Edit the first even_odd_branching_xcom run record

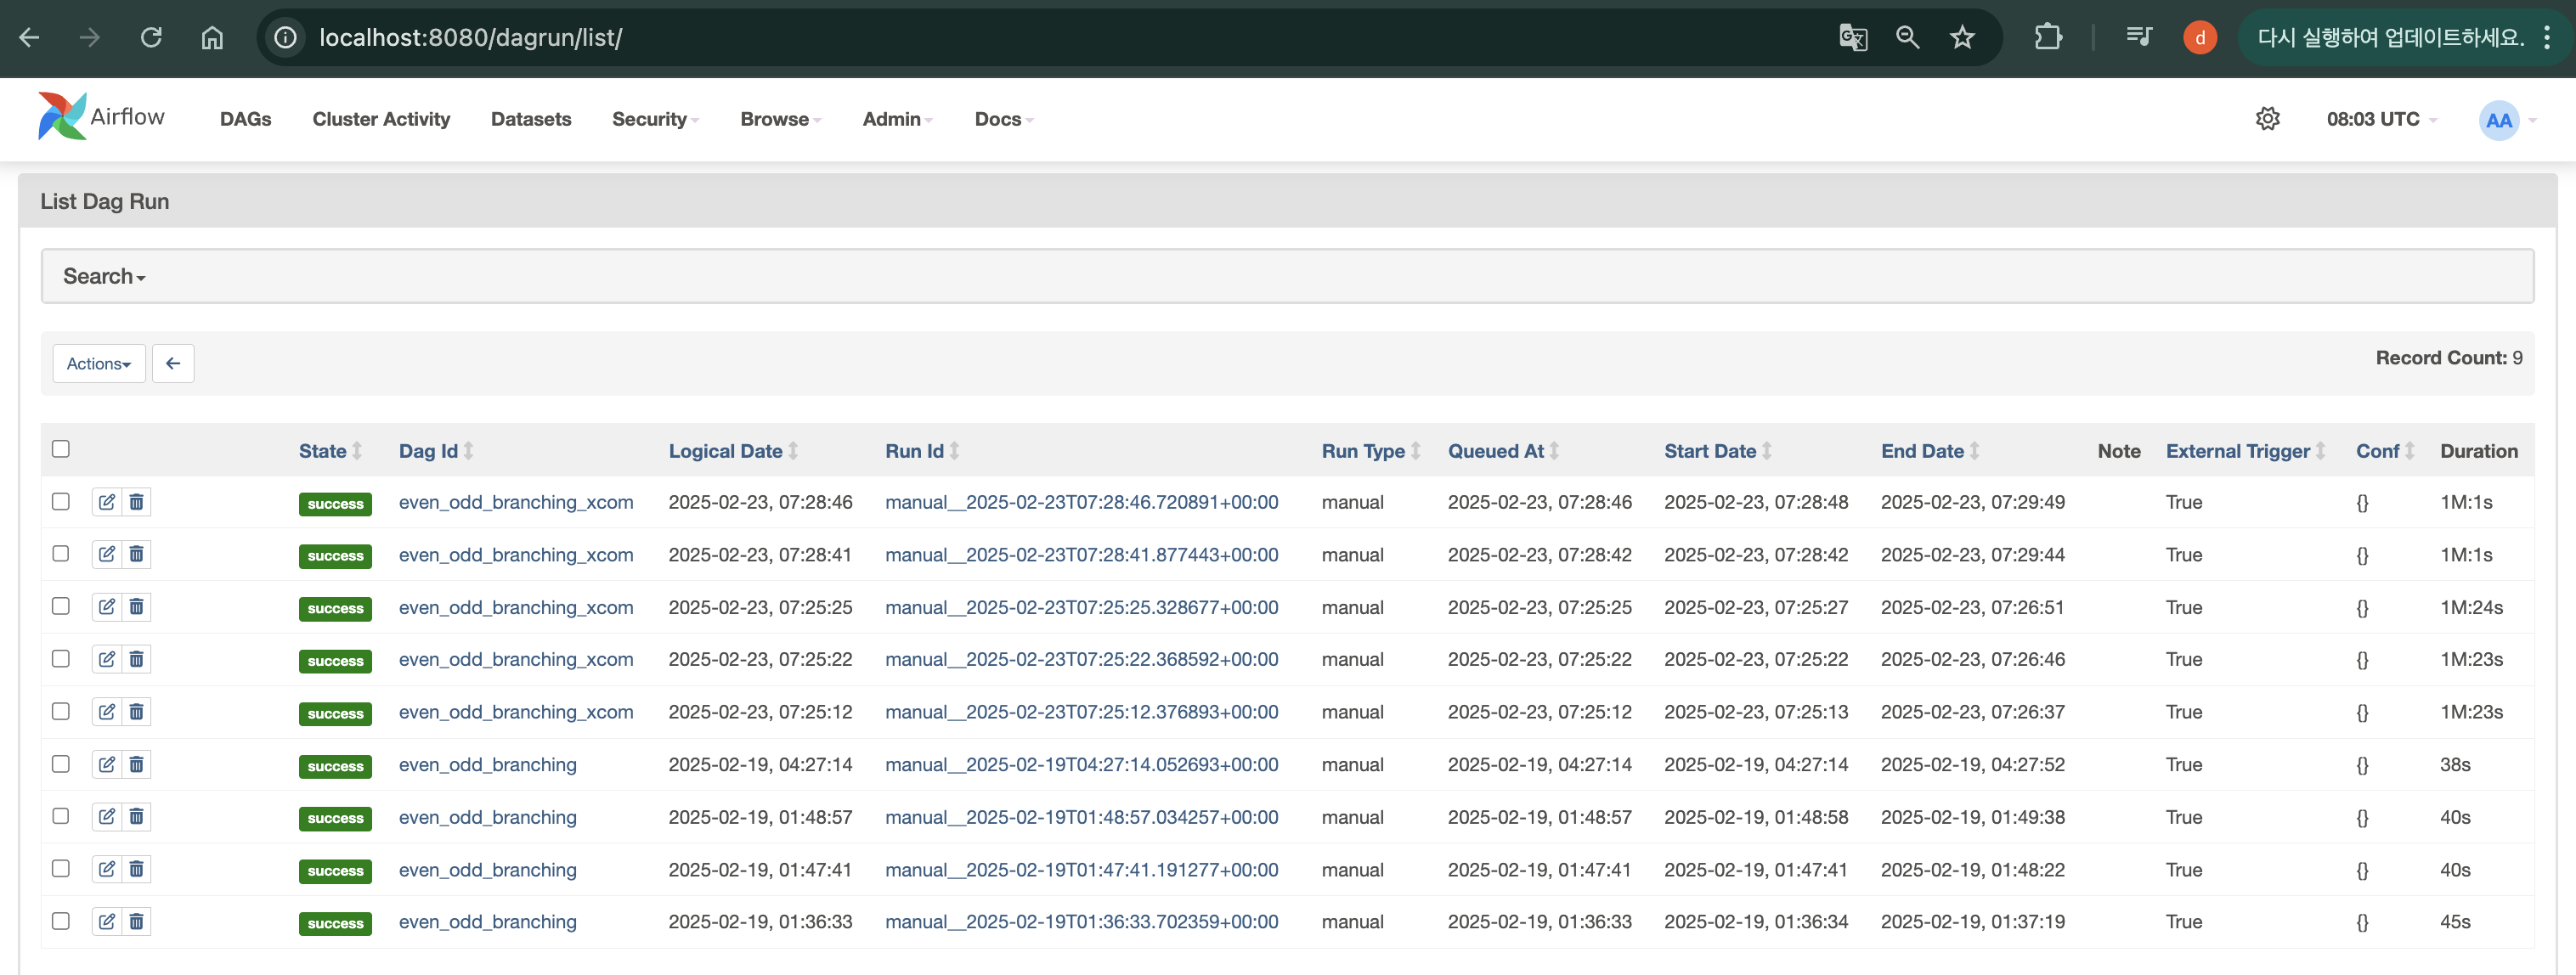(107, 502)
